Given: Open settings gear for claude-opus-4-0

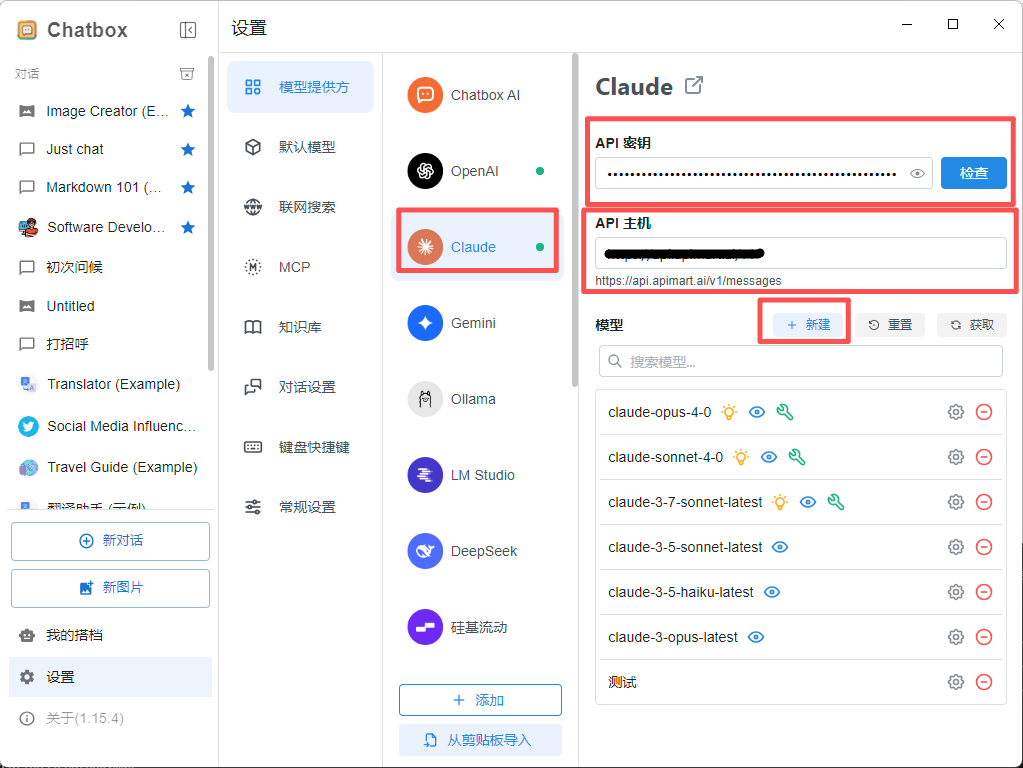Looking at the screenshot, I should tap(956, 412).
